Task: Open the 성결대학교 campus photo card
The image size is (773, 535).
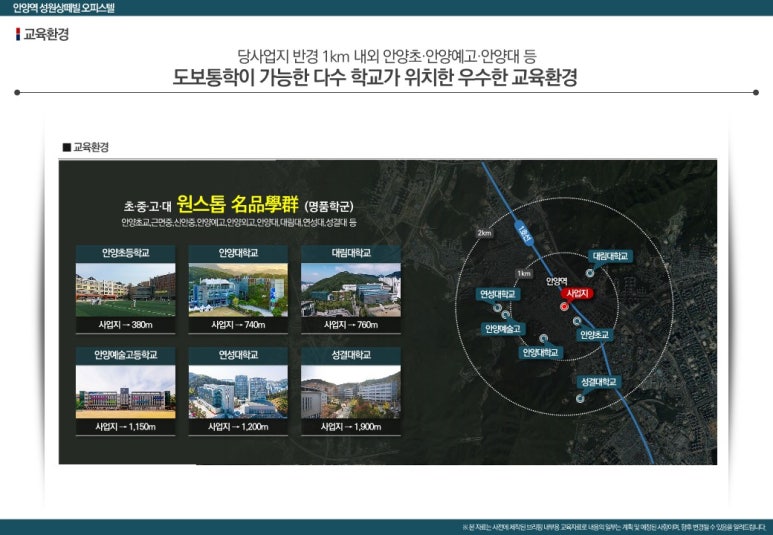Action: point(351,392)
